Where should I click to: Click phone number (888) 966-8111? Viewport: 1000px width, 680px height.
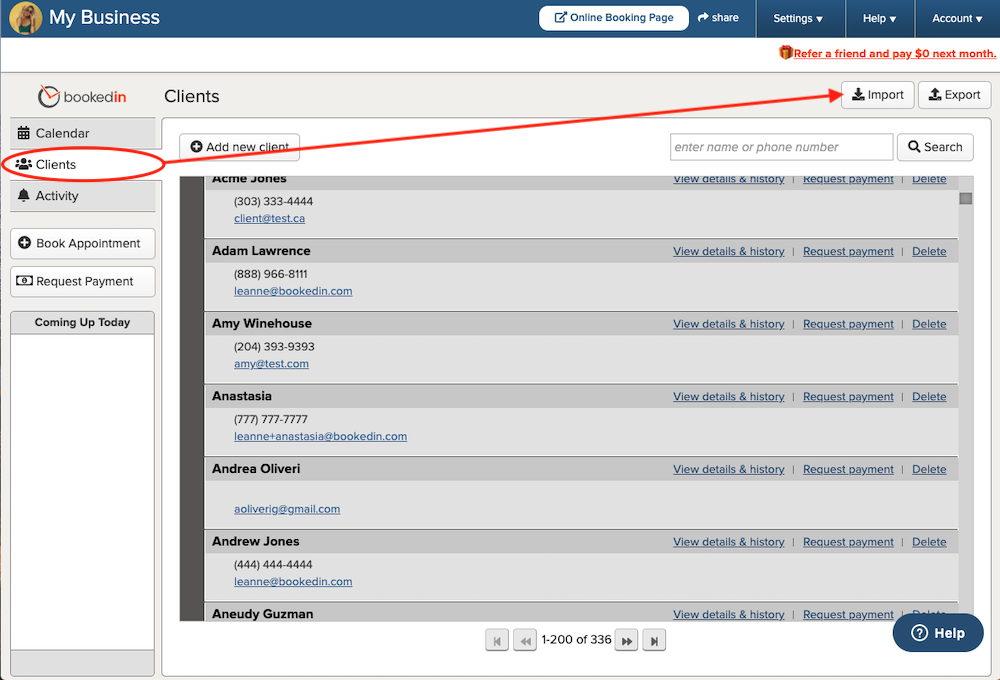[270, 274]
